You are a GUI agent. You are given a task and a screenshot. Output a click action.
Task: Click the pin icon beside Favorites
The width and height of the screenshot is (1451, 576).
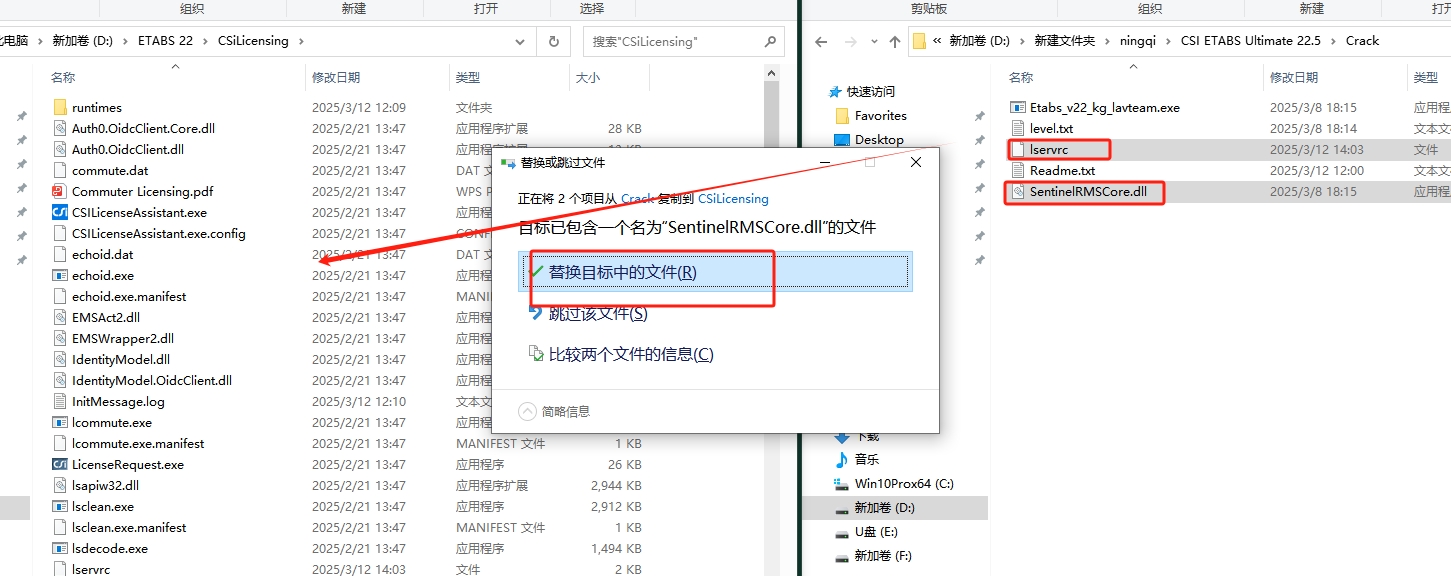(x=979, y=116)
